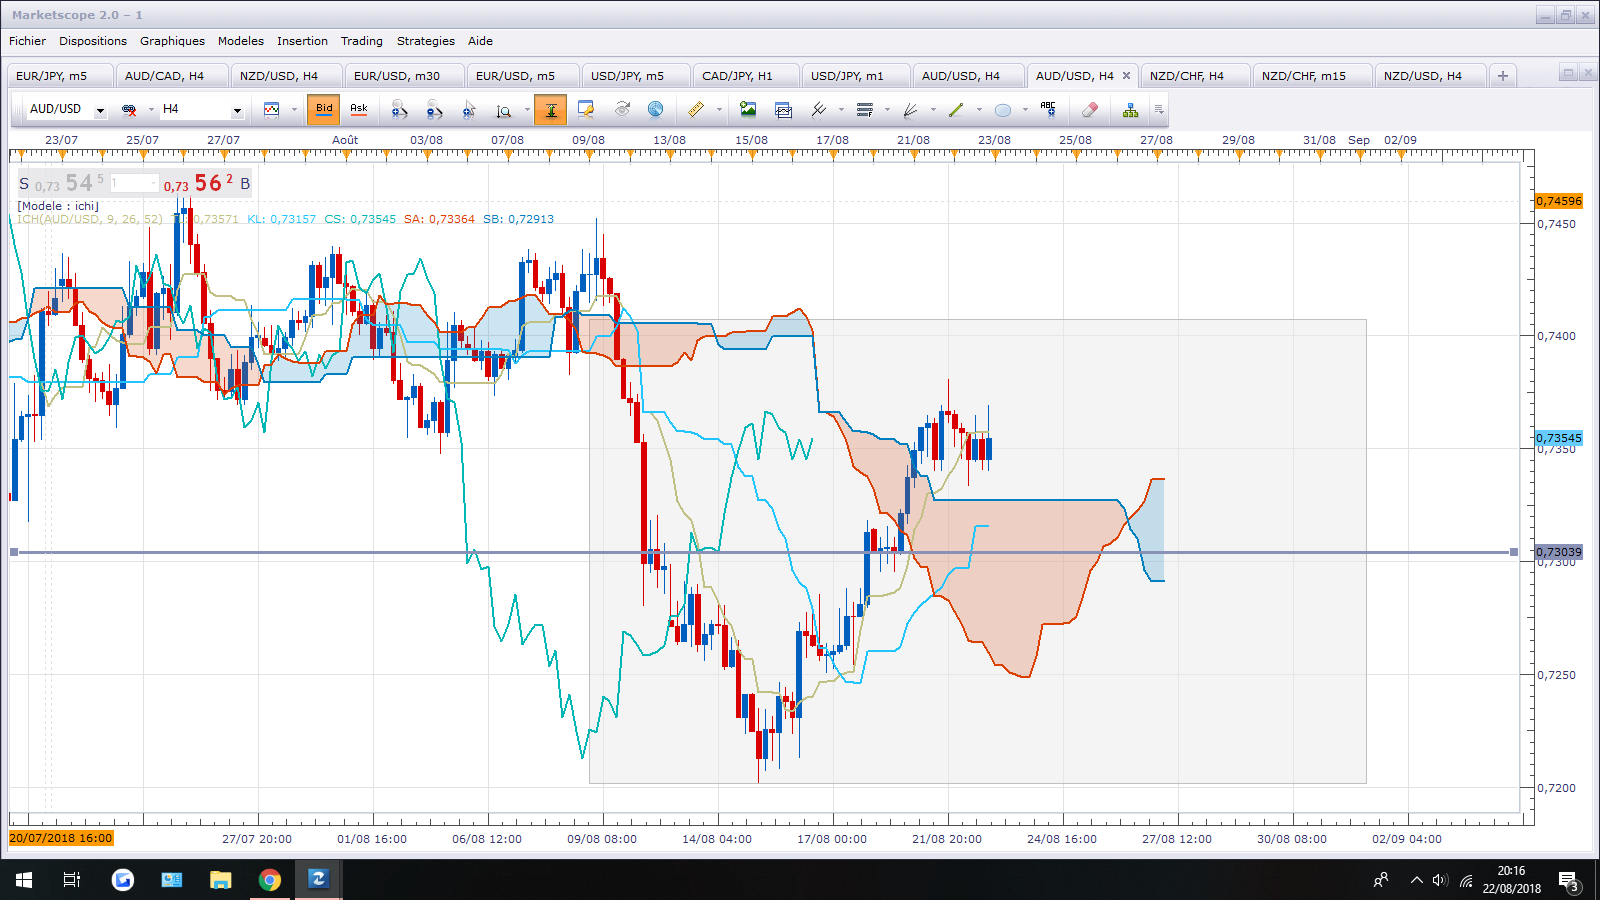
Task: Add a new chart tab
Action: [x=1503, y=76]
